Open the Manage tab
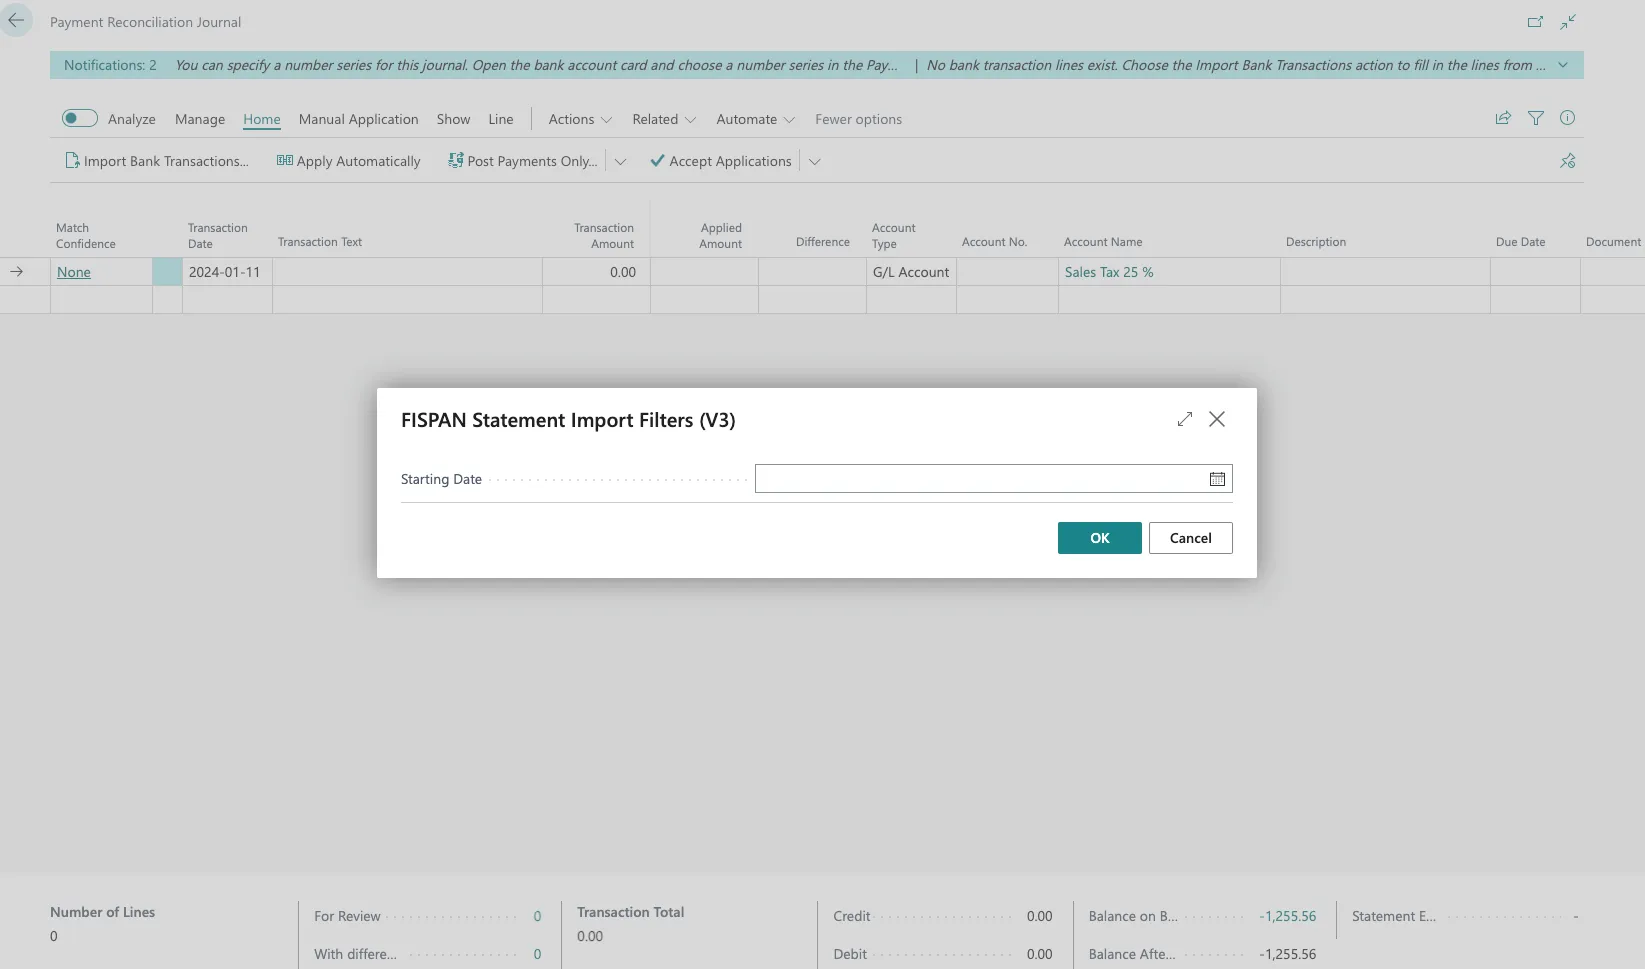 point(200,119)
